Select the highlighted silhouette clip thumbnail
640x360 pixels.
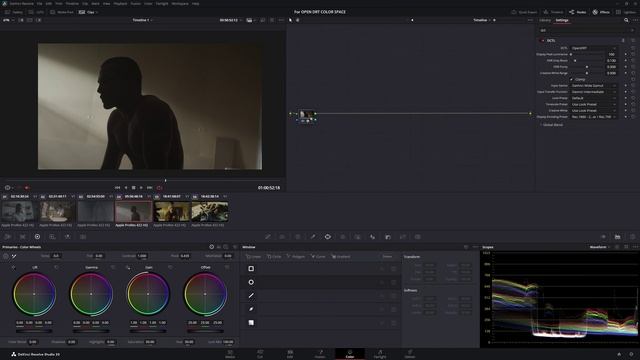click(133, 211)
